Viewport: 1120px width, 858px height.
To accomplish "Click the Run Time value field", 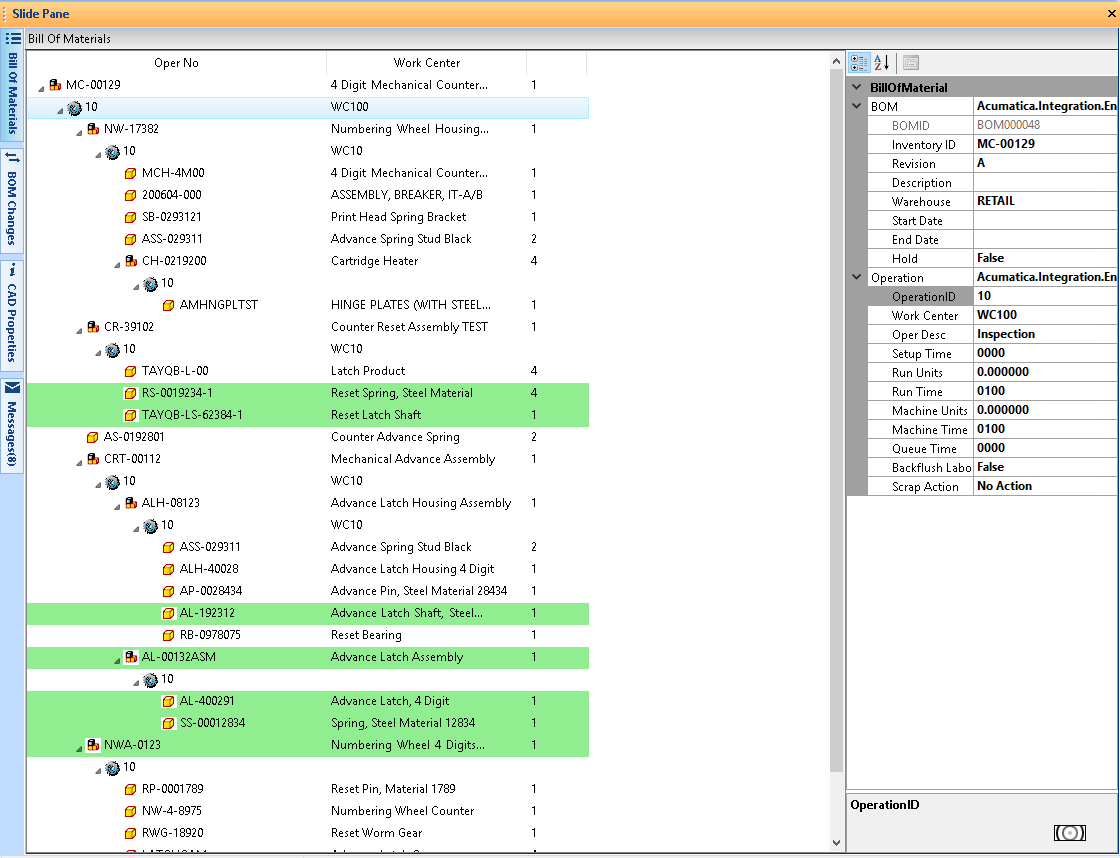I will point(1046,391).
